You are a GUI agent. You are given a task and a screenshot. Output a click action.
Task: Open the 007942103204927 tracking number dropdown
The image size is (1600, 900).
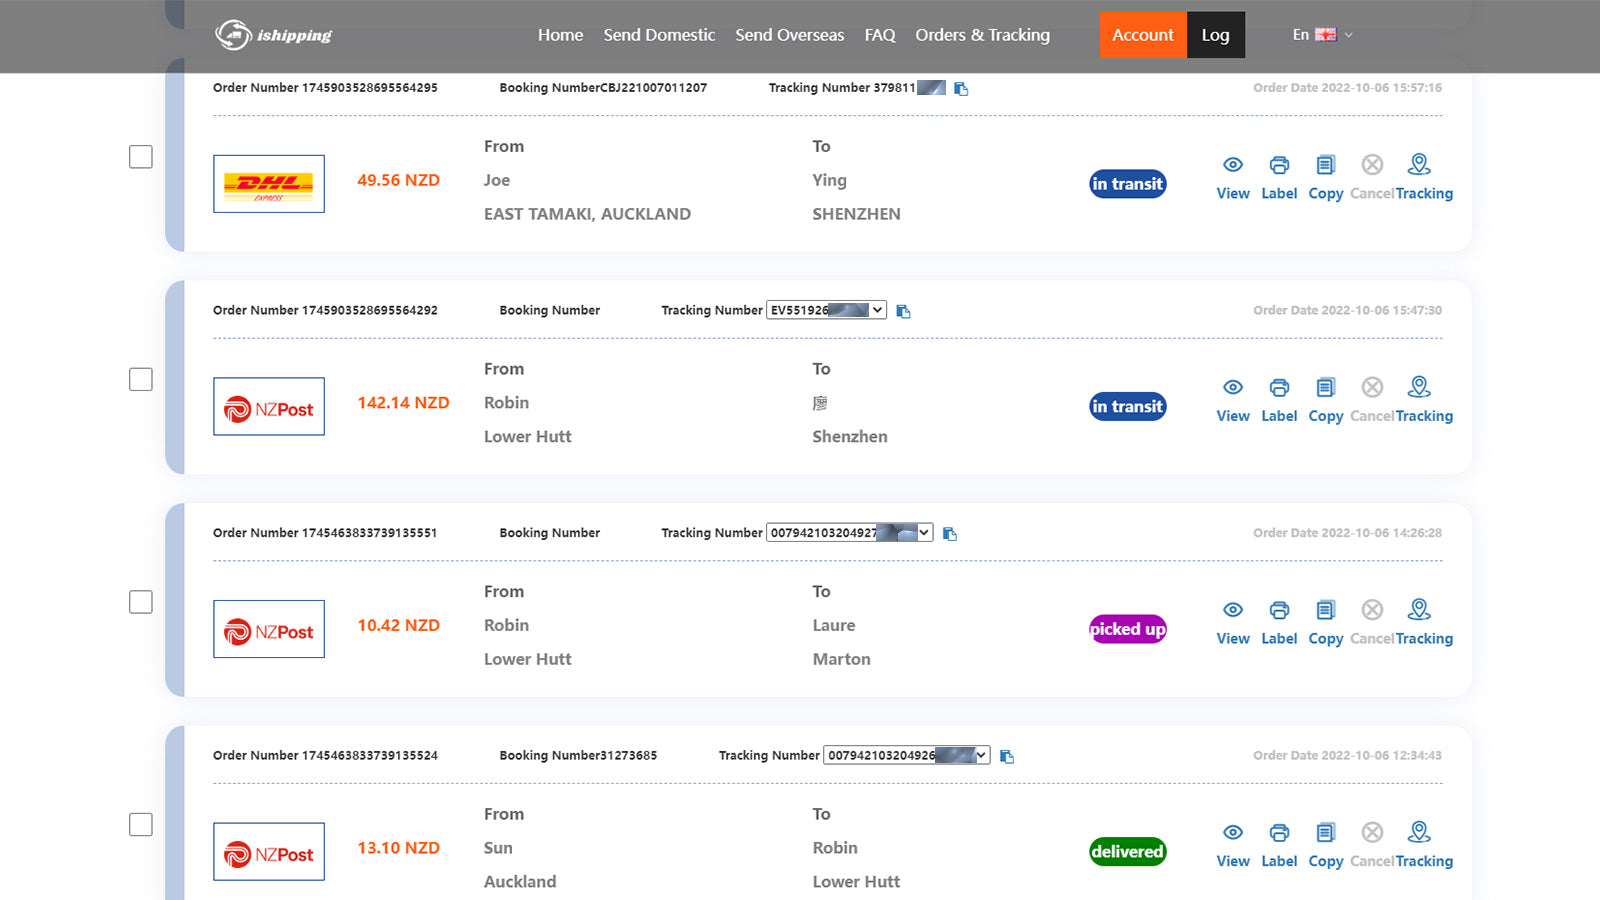point(923,533)
